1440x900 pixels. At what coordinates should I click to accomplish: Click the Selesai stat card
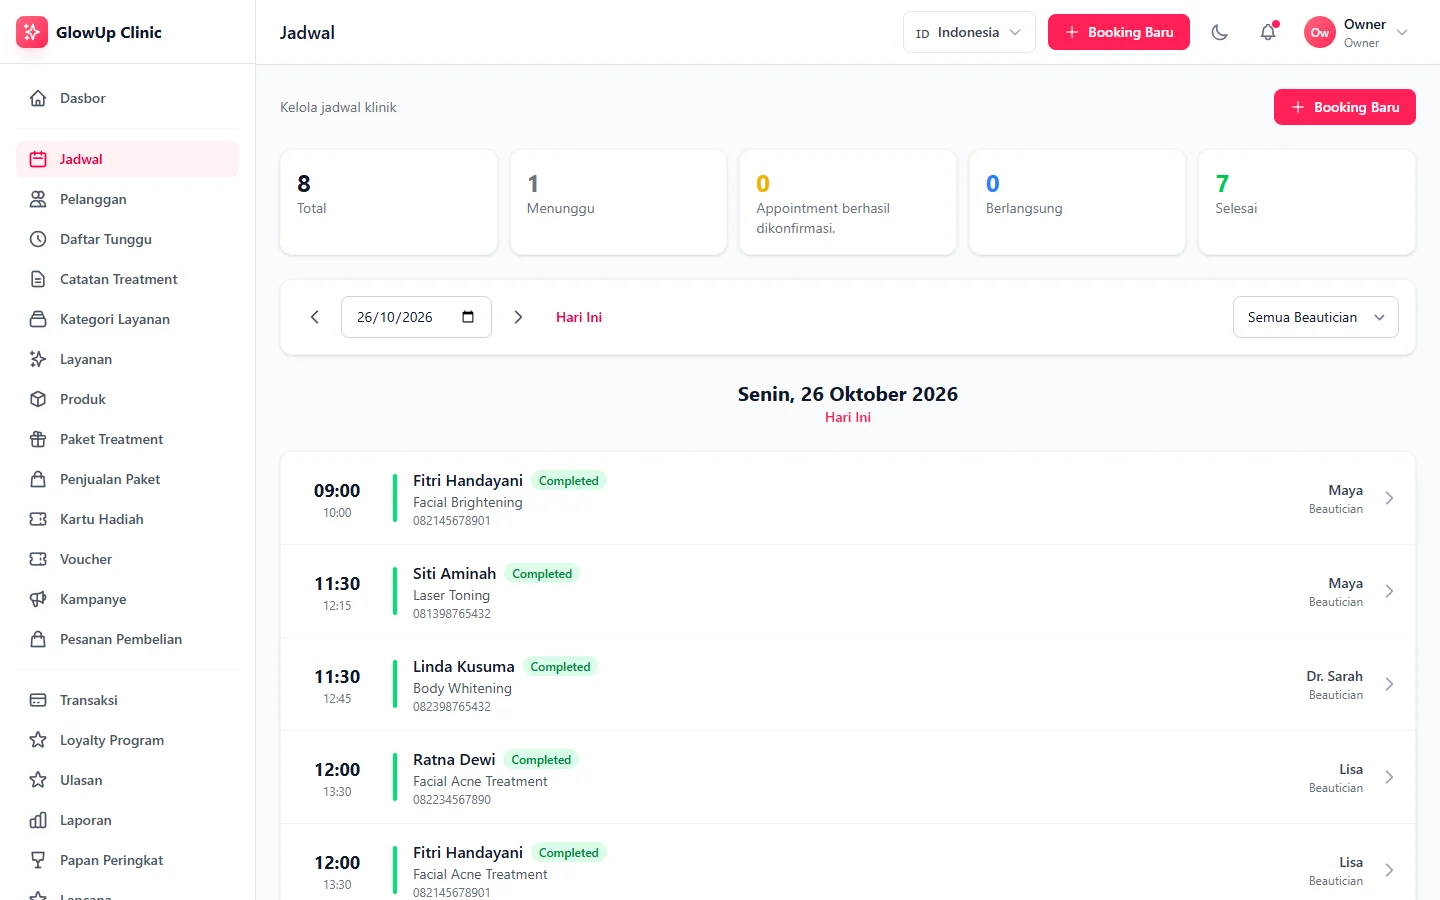[x=1307, y=202]
